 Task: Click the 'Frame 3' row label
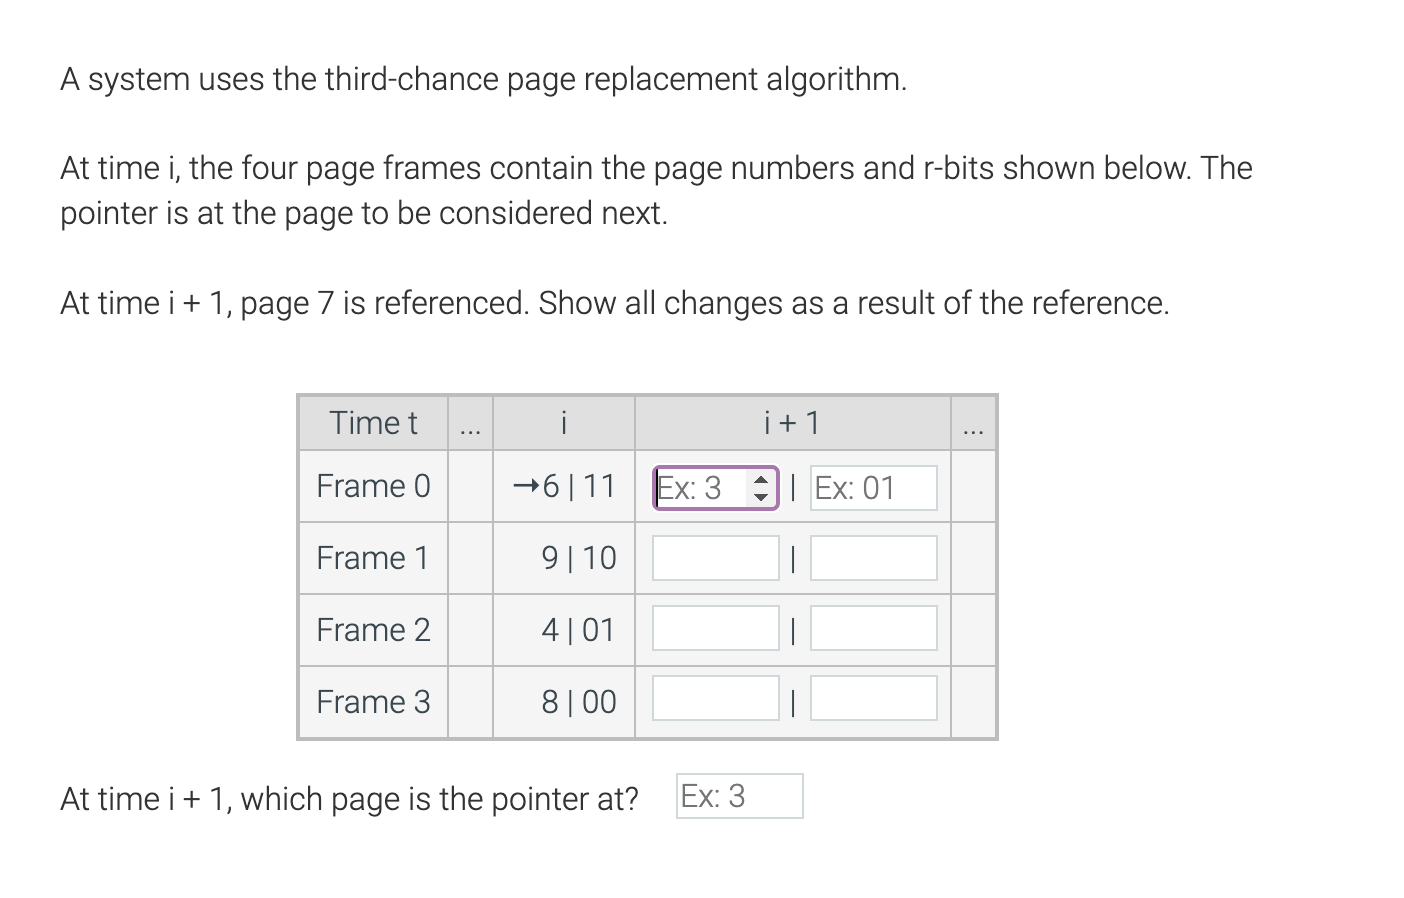coord(373,702)
